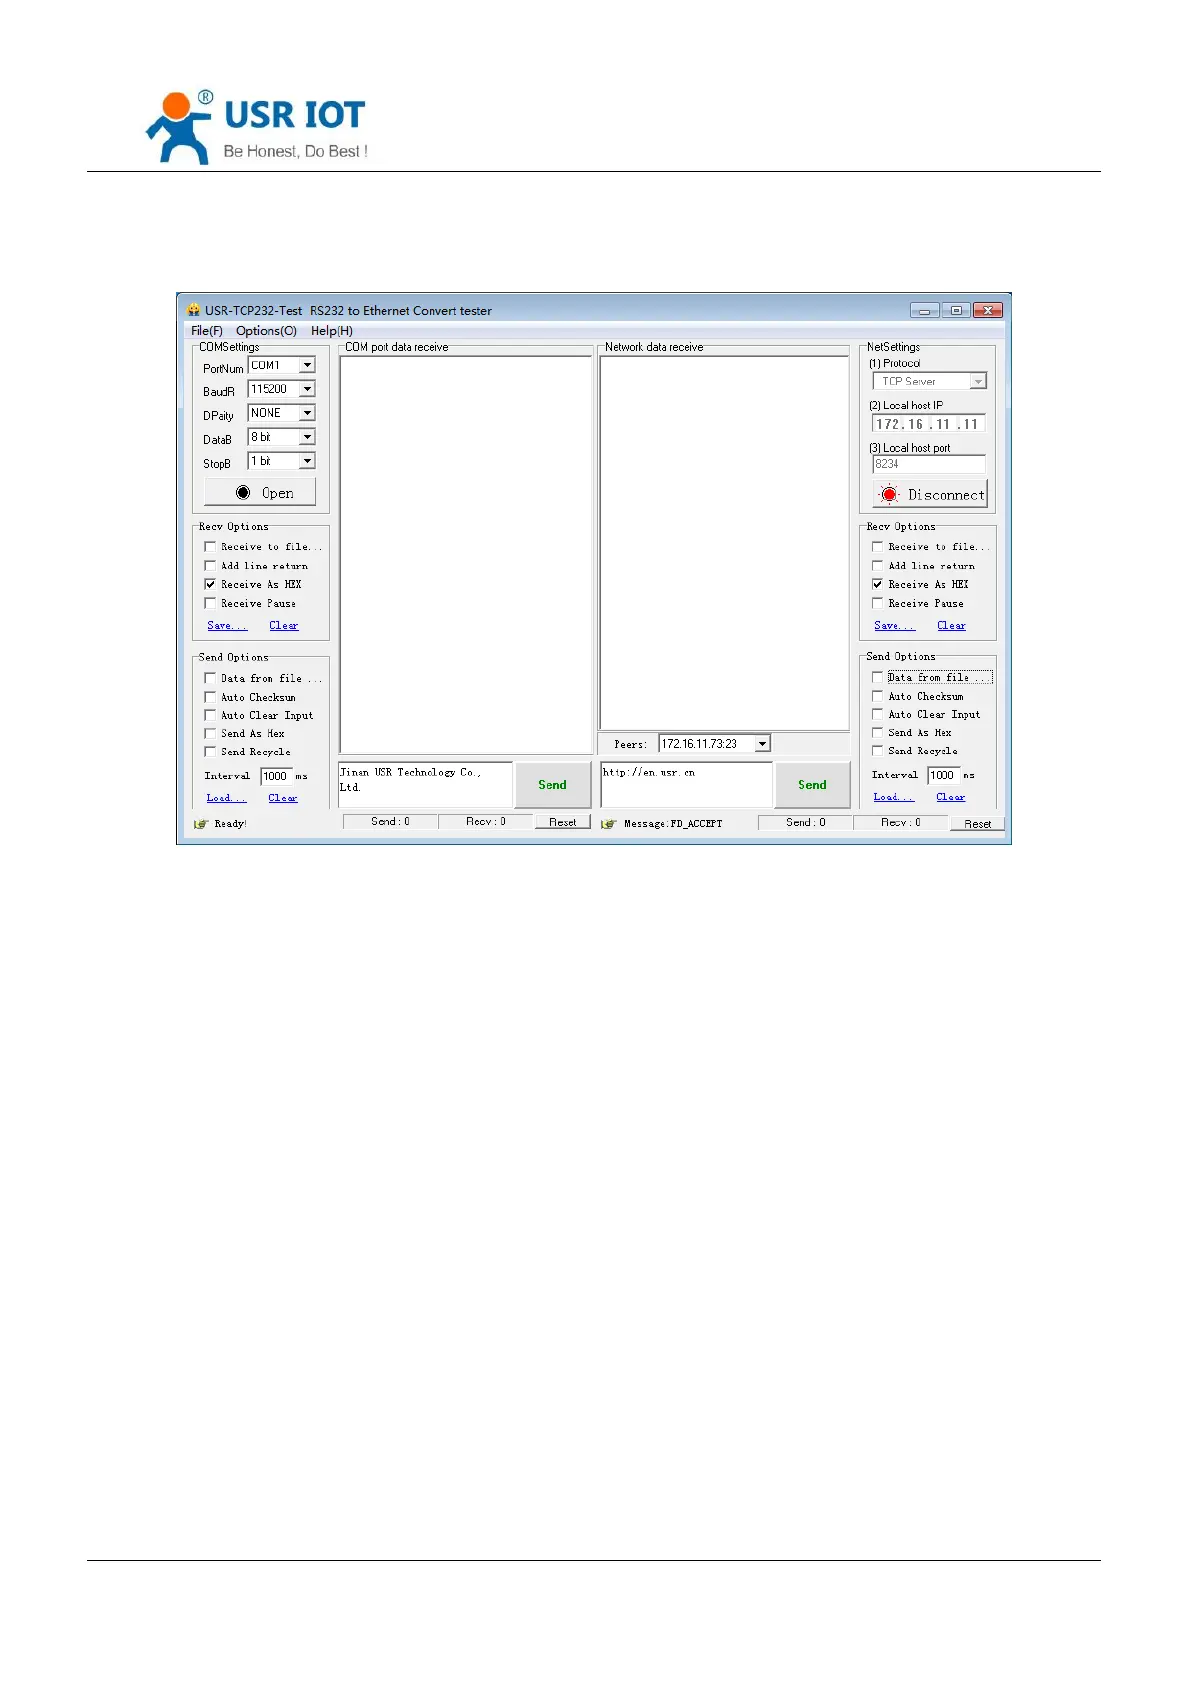
Task: Enable network Send As Hex checkbox
Action: [x=877, y=732]
